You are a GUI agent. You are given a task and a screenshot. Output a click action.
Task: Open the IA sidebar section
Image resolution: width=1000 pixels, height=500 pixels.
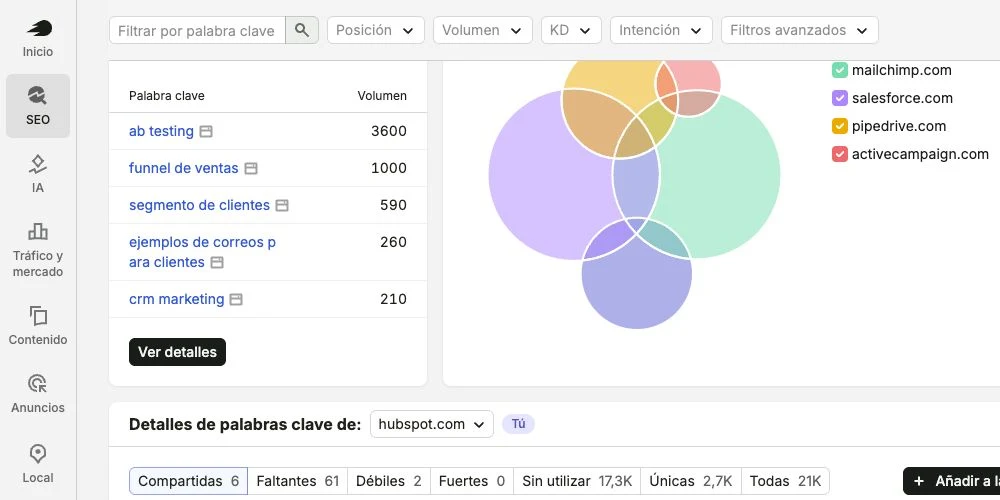click(38, 173)
